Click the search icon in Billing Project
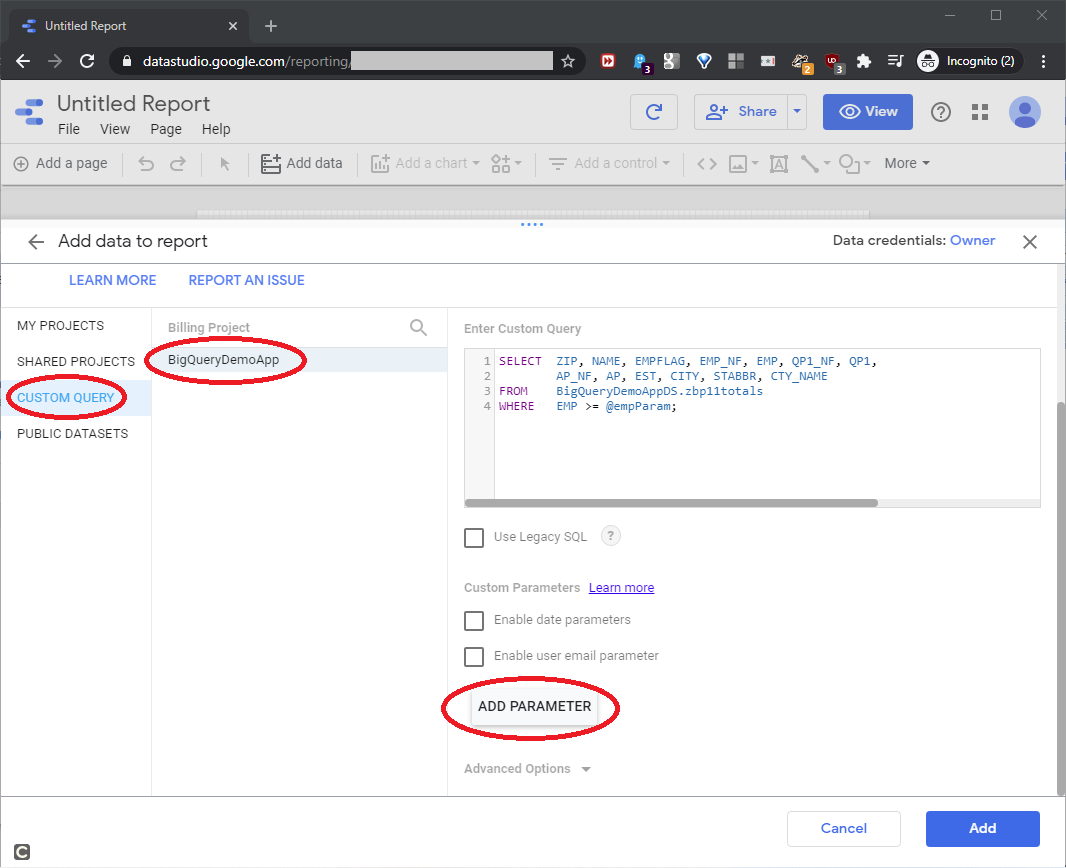Image resolution: width=1066 pixels, height=868 pixels. pos(418,327)
